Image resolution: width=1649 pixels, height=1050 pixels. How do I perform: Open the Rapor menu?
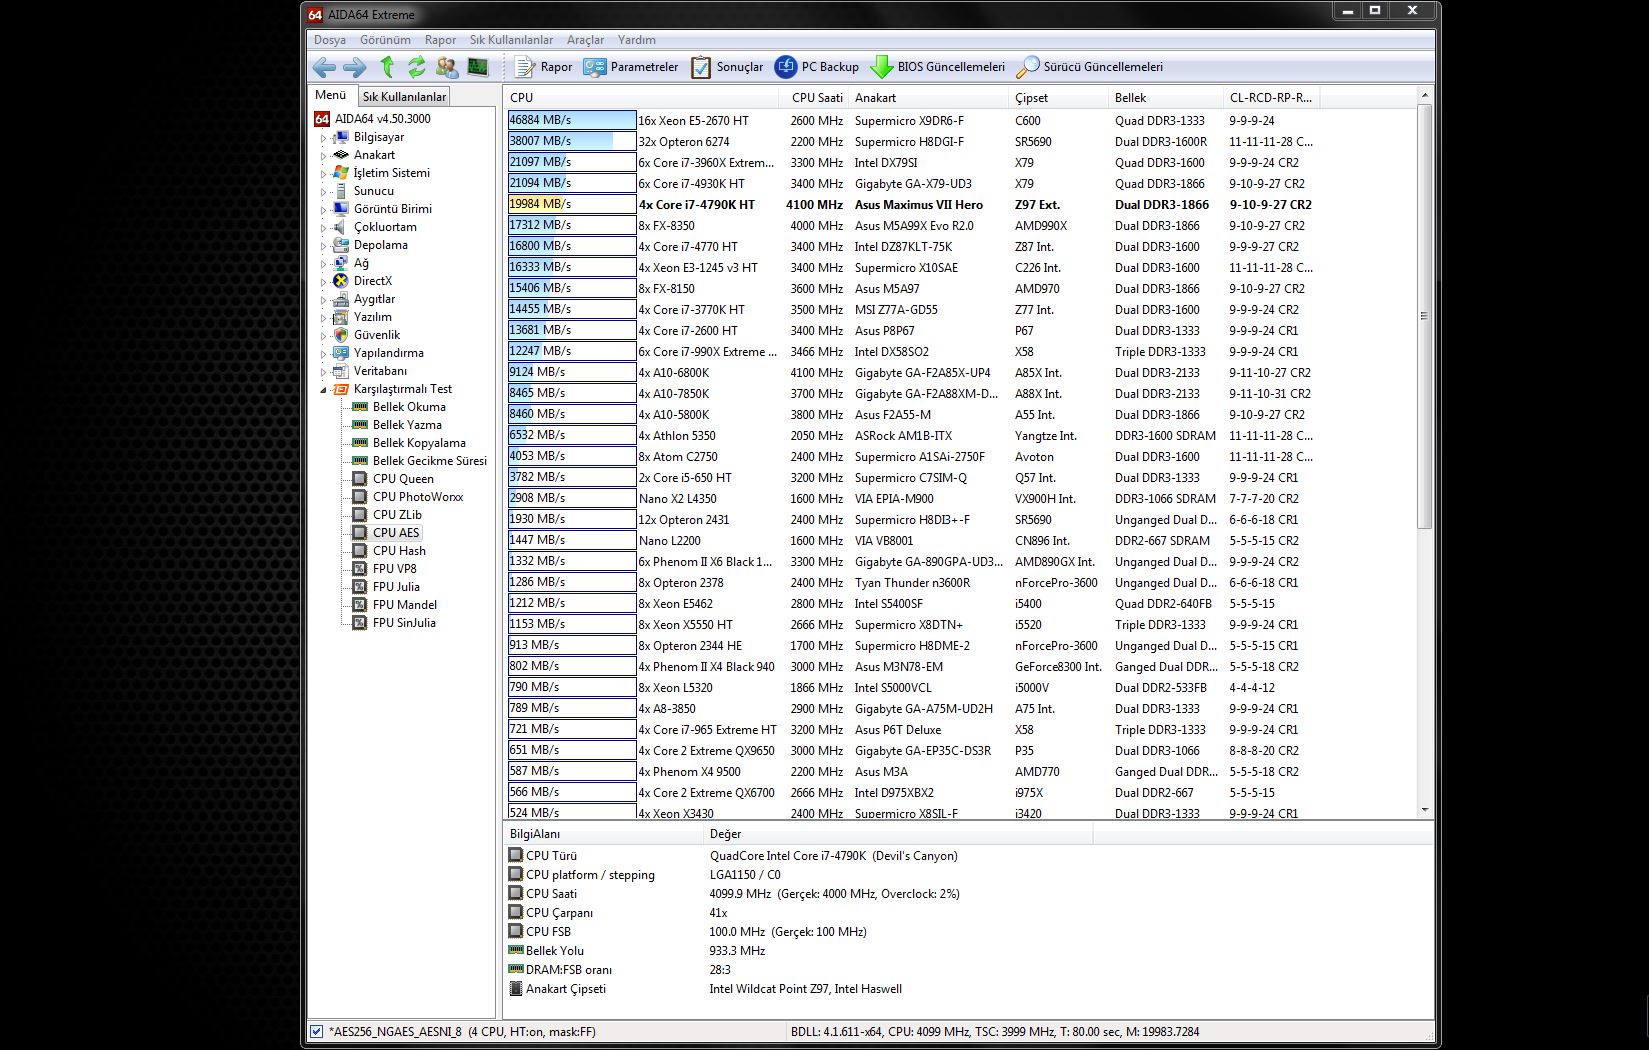[x=440, y=40]
